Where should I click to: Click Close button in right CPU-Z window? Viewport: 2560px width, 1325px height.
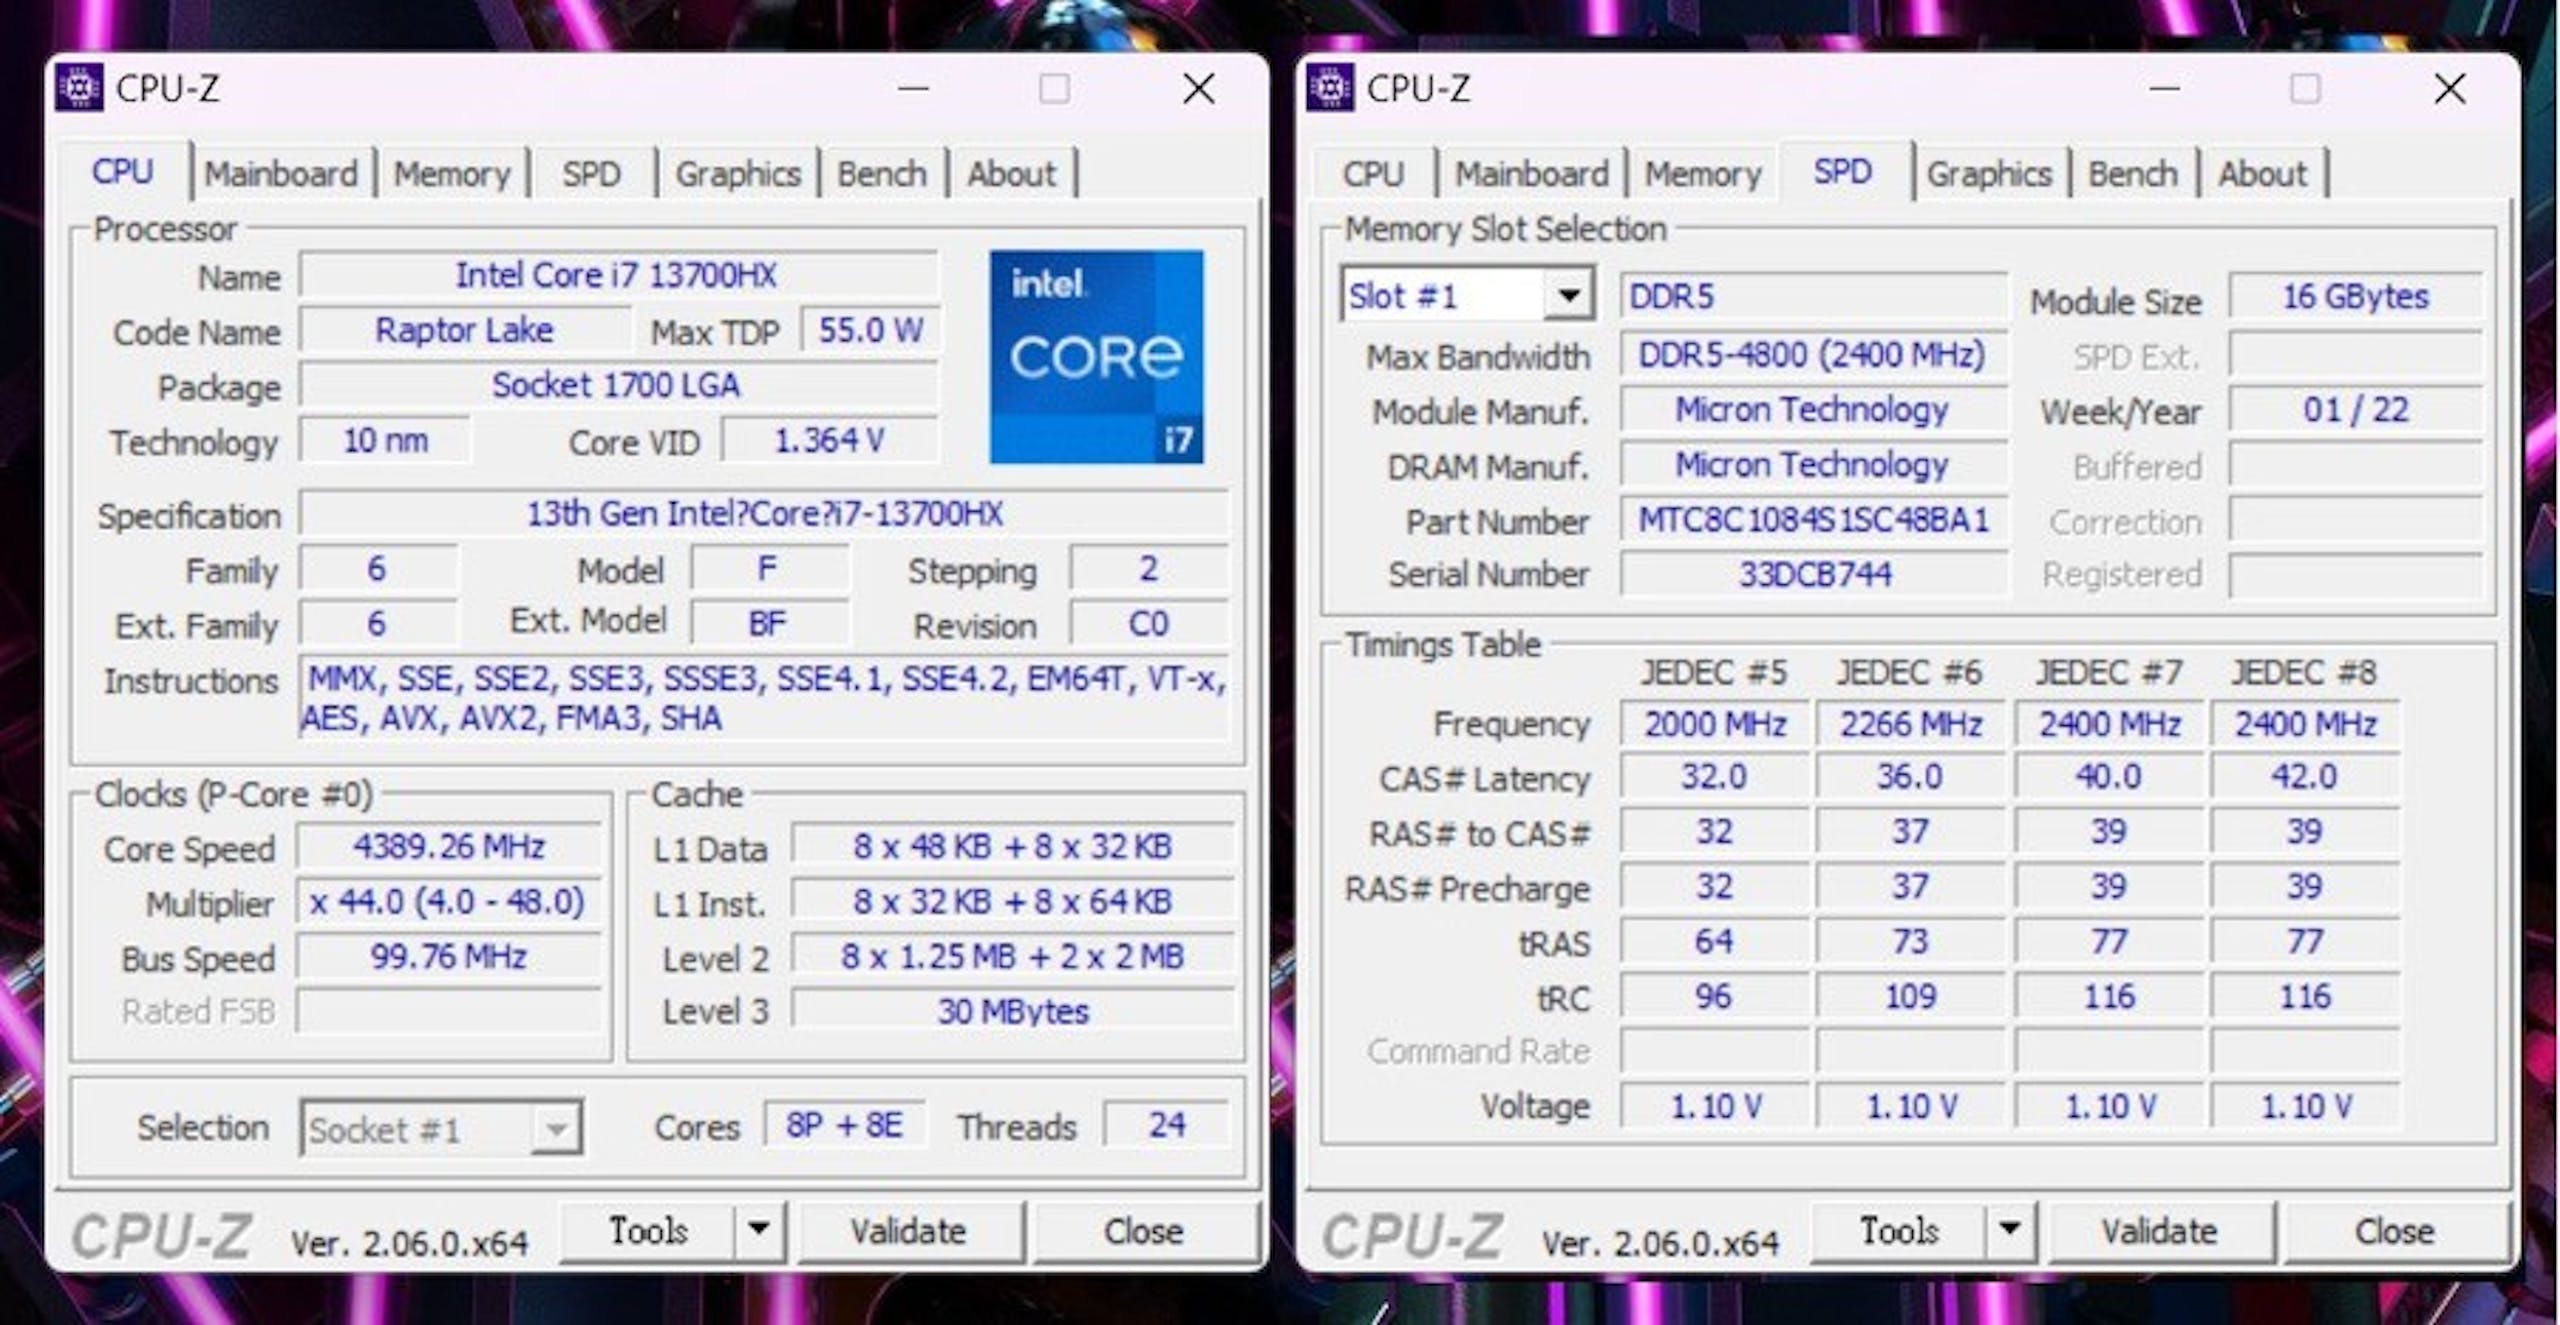pyautogui.click(x=2395, y=1230)
